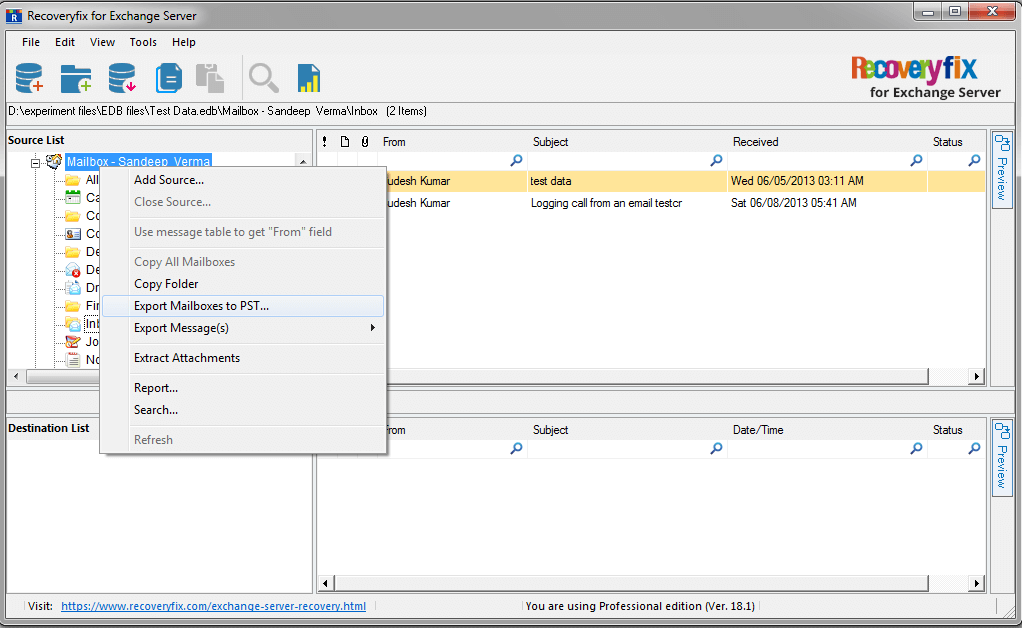Click the add destination folder toolbar icon

(x=76, y=78)
